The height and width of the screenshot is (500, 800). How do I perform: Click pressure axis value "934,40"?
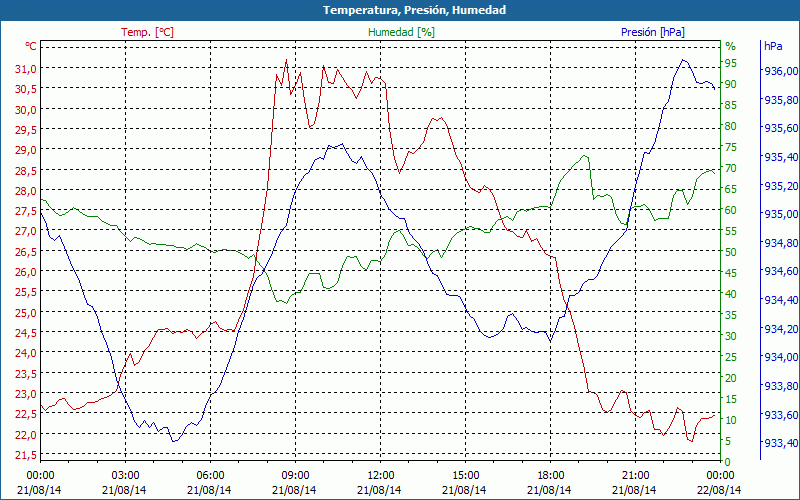pos(780,299)
